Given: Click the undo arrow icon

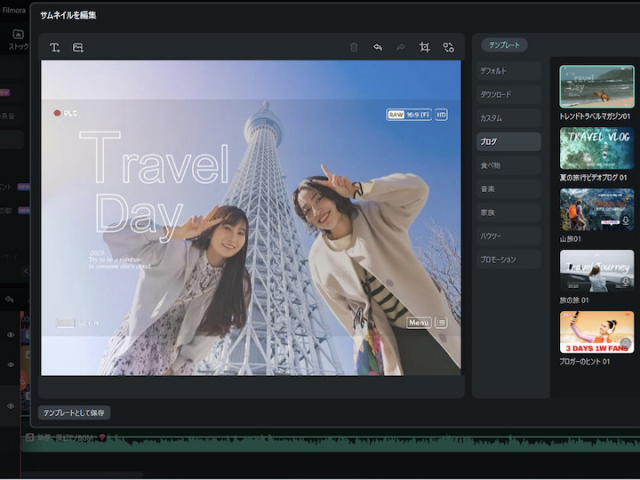Looking at the screenshot, I should point(378,47).
